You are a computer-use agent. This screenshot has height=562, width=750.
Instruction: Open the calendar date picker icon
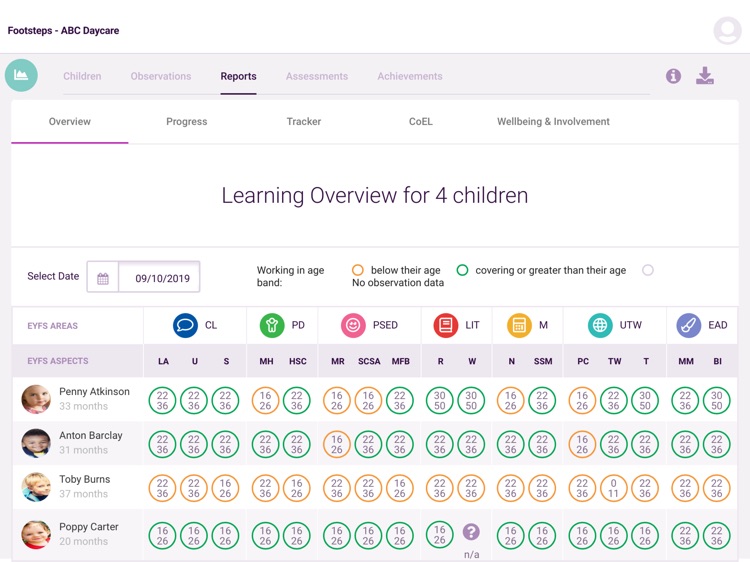coord(103,278)
